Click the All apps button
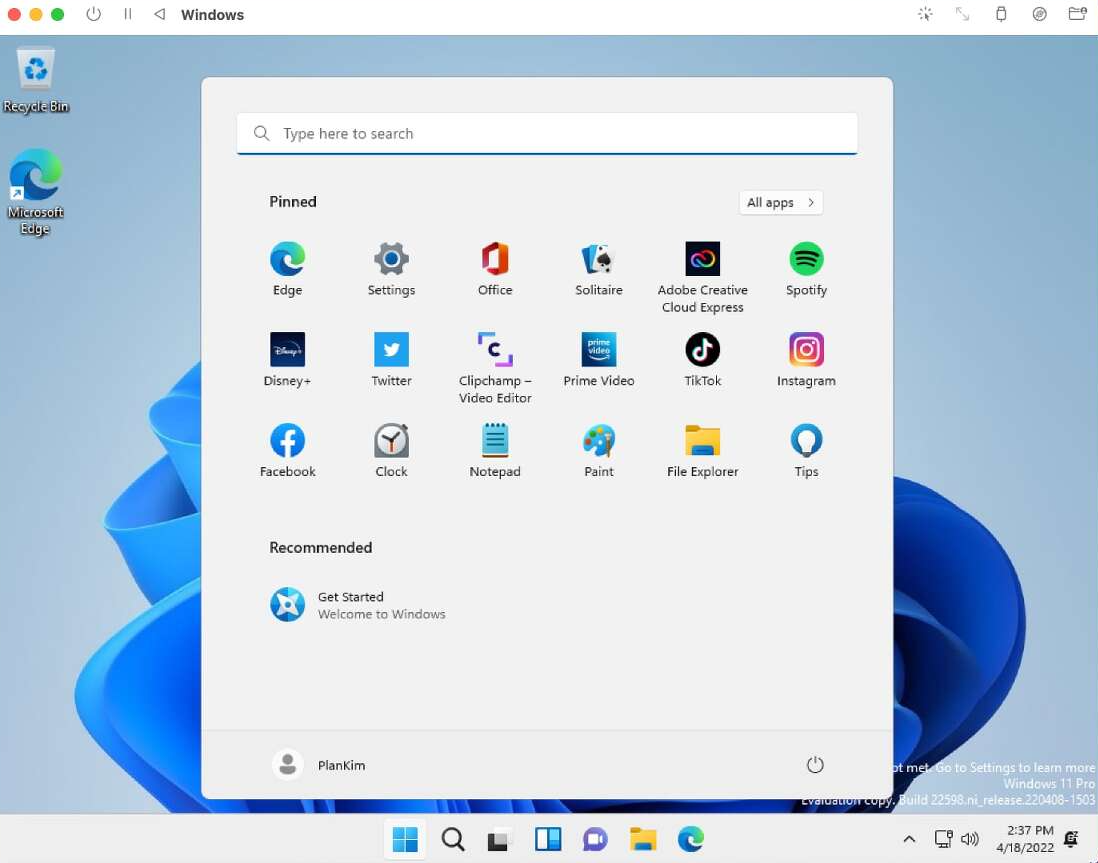Image resolution: width=1098 pixels, height=863 pixels. pos(780,202)
